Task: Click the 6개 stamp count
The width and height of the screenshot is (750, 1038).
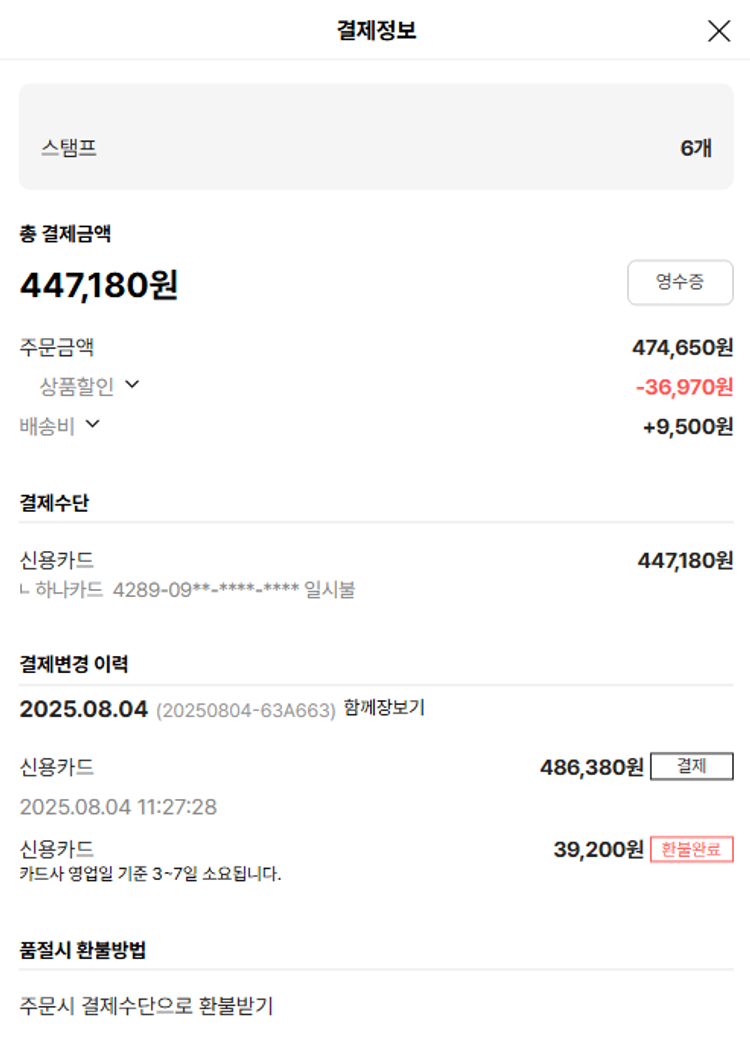Action: point(696,149)
